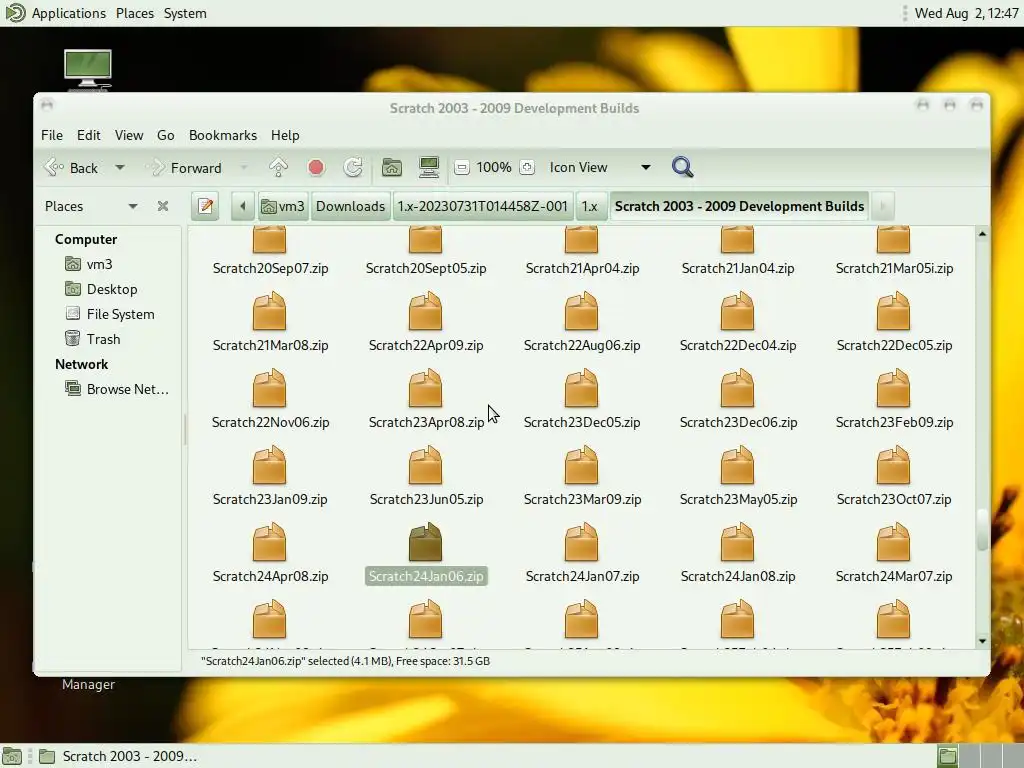Select the Scratch23Feb09.zip archive icon
Image resolution: width=1024 pixels, height=768 pixels.
(893, 389)
